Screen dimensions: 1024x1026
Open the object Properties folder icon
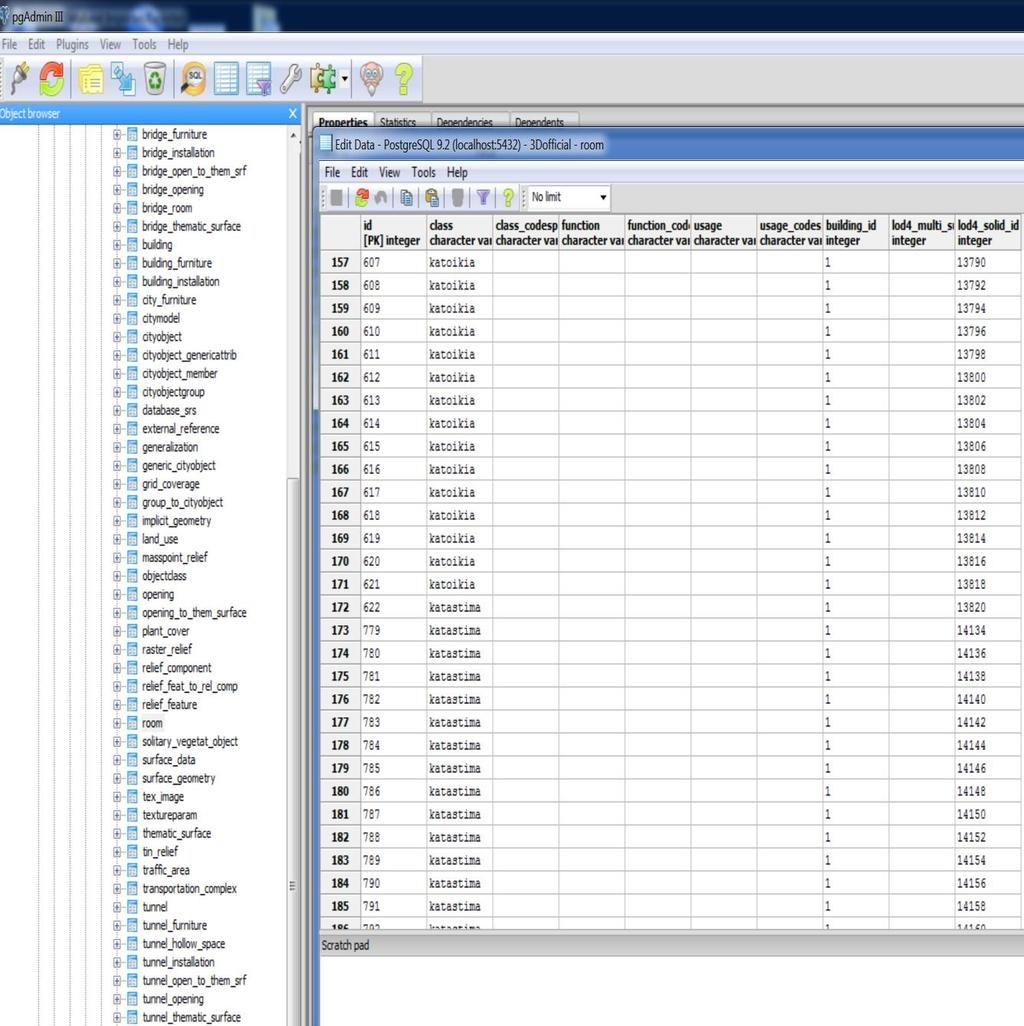click(91, 79)
